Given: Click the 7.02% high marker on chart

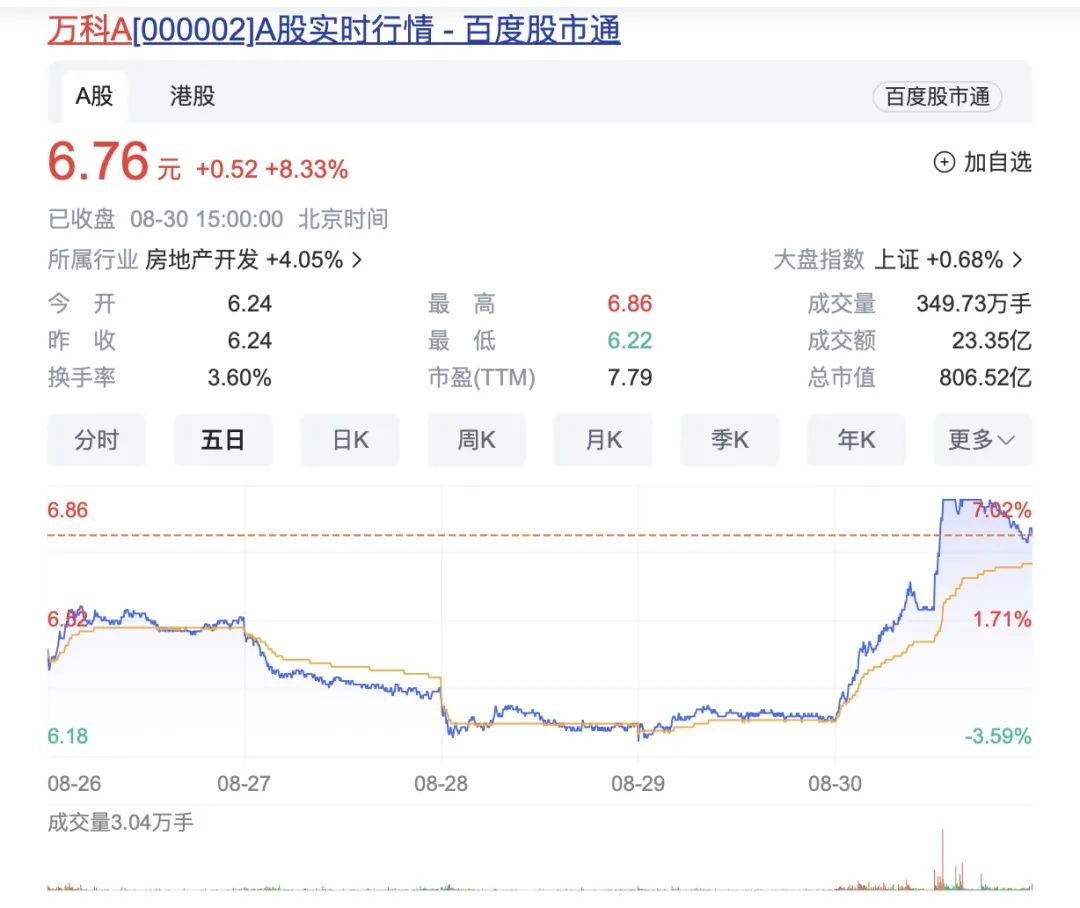Looking at the screenshot, I should [x=1003, y=510].
